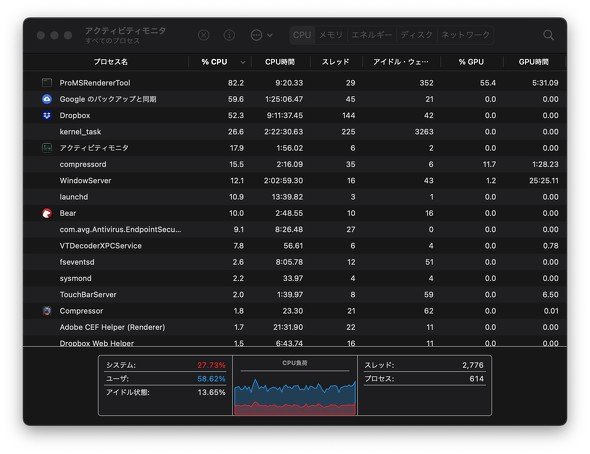Click the 82.2 CPU value for ProMSRendererTool

click(x=236, y=83)
